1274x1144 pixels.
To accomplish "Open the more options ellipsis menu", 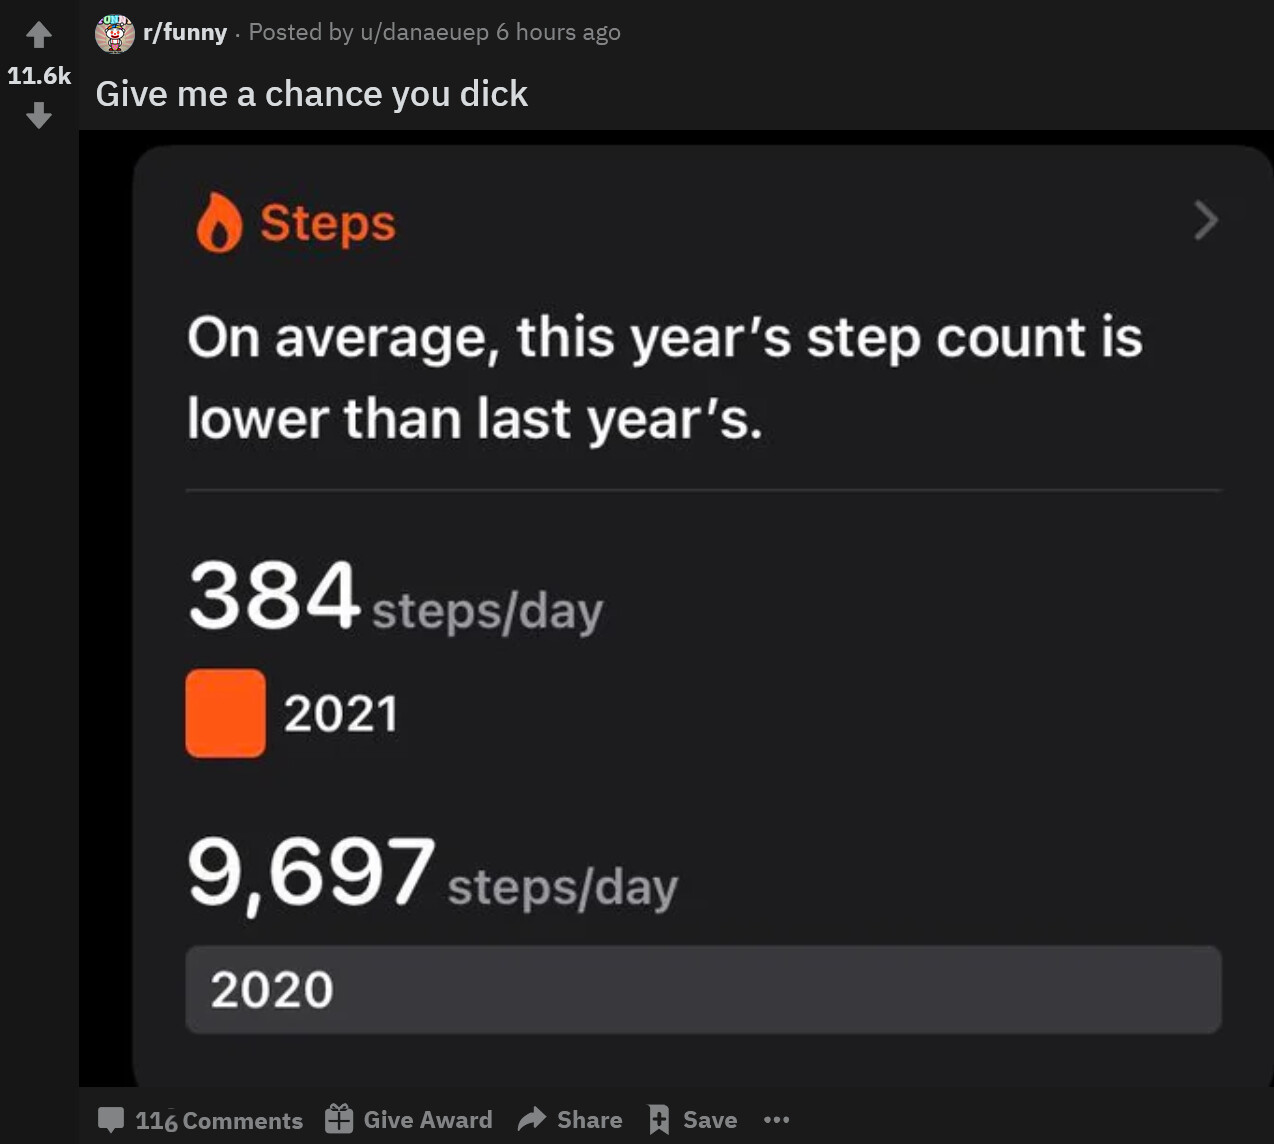I will tap(777, 1120).
